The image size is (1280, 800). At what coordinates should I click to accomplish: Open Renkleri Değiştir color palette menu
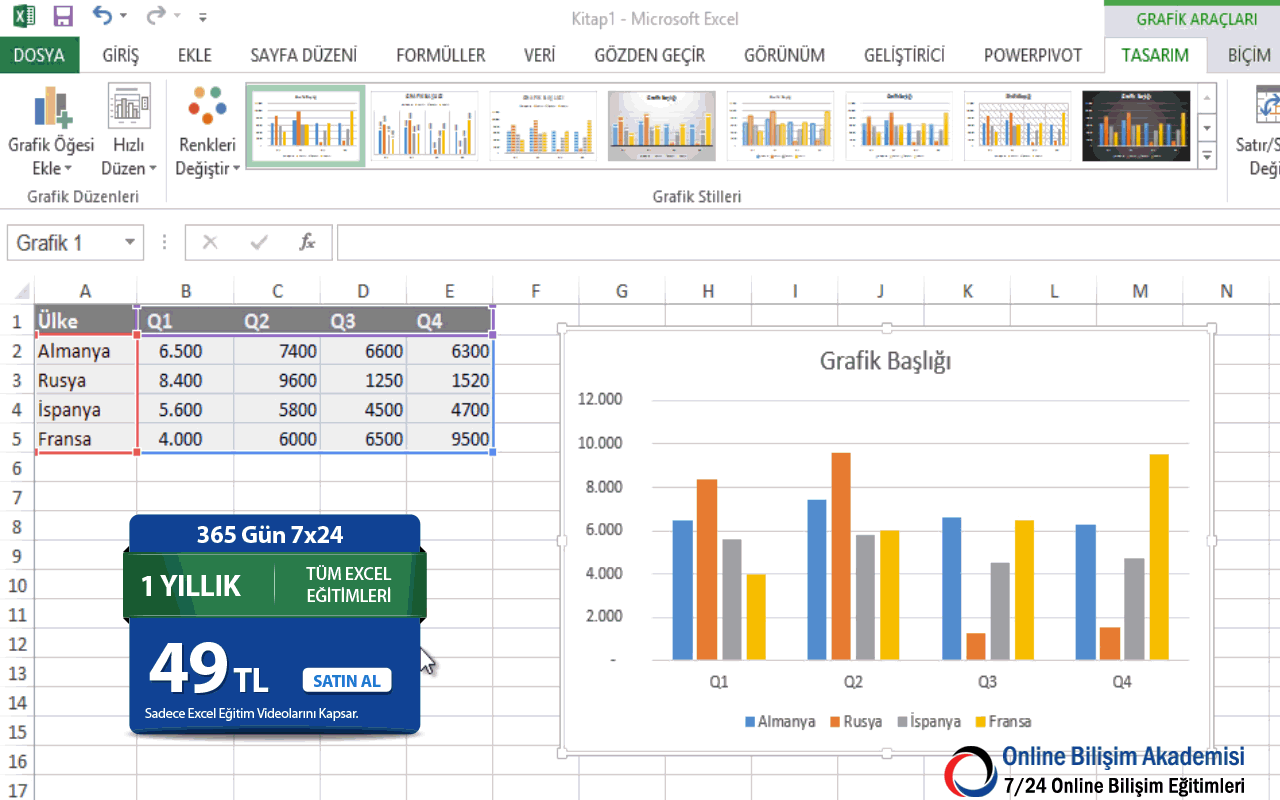[207, 131]
